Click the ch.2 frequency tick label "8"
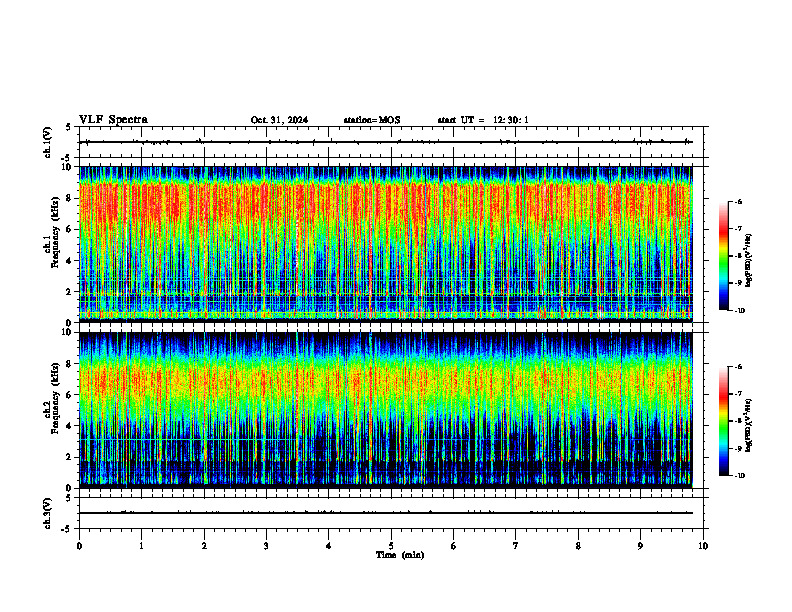This screenshot has height=612, width=792. click(x=70, y=364)
